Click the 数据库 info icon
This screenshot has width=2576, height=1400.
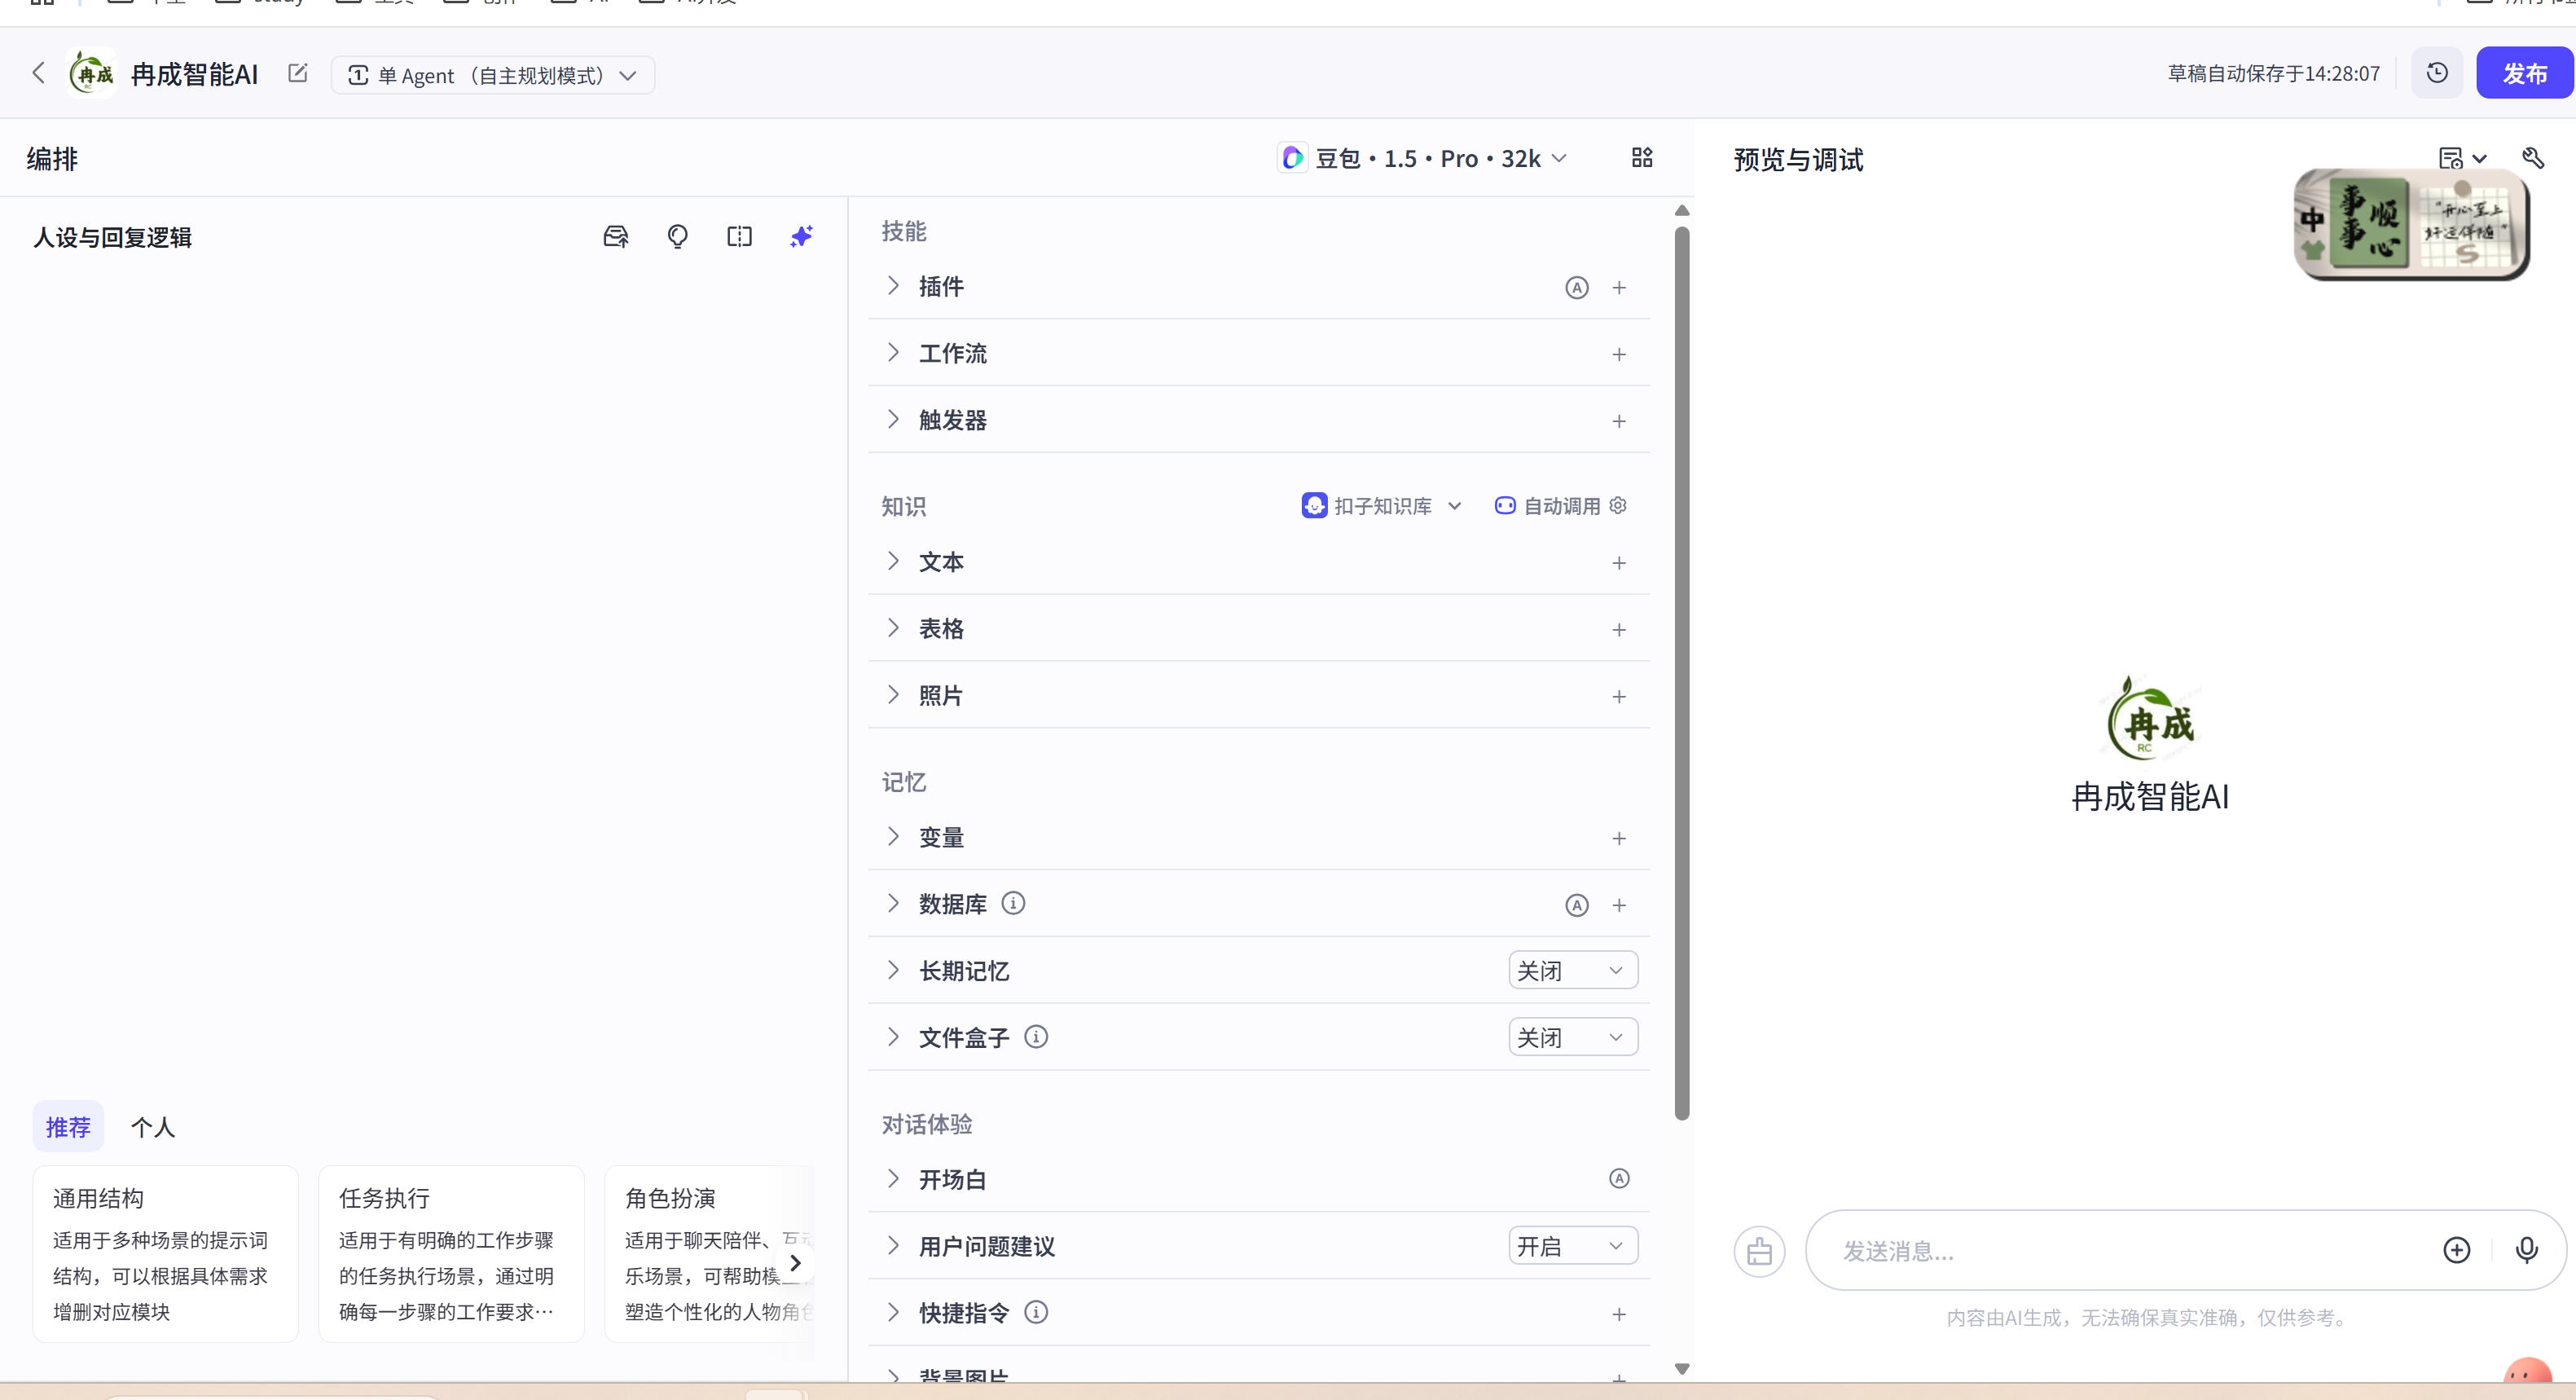coord(1013,904)
